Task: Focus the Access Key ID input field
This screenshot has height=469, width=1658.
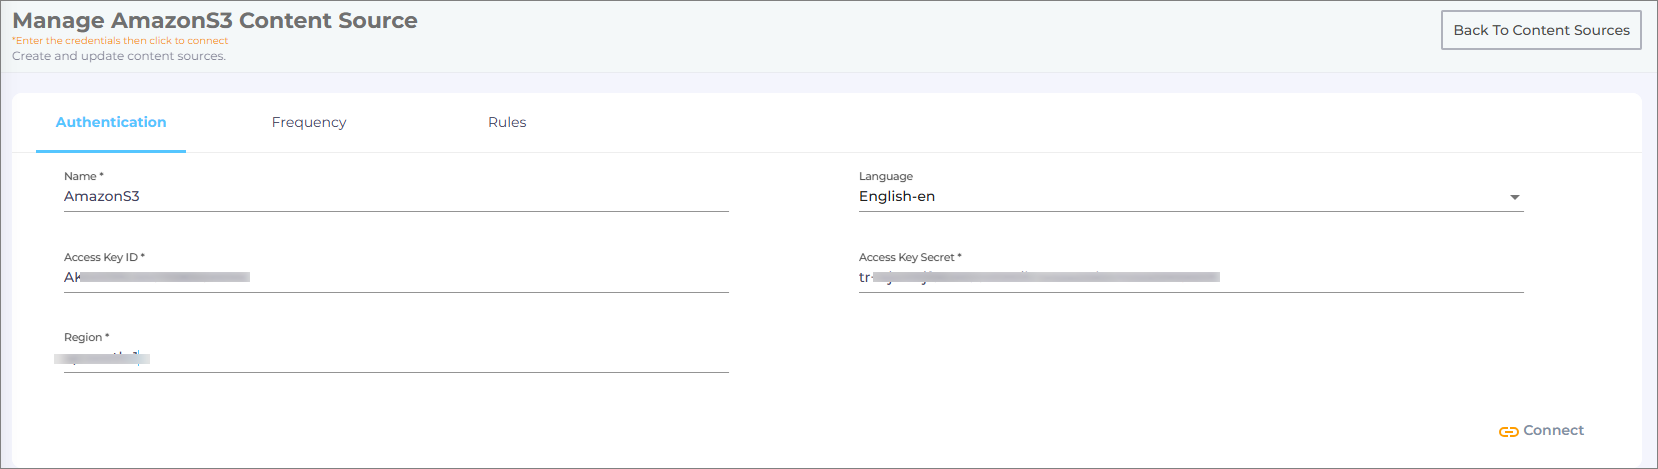Action: tap(396, 277)
